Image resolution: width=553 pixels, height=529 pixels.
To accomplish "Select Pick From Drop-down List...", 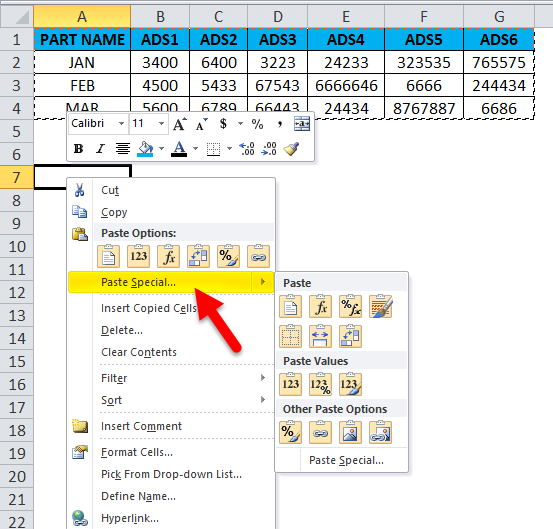I will [x=171, y=474].
